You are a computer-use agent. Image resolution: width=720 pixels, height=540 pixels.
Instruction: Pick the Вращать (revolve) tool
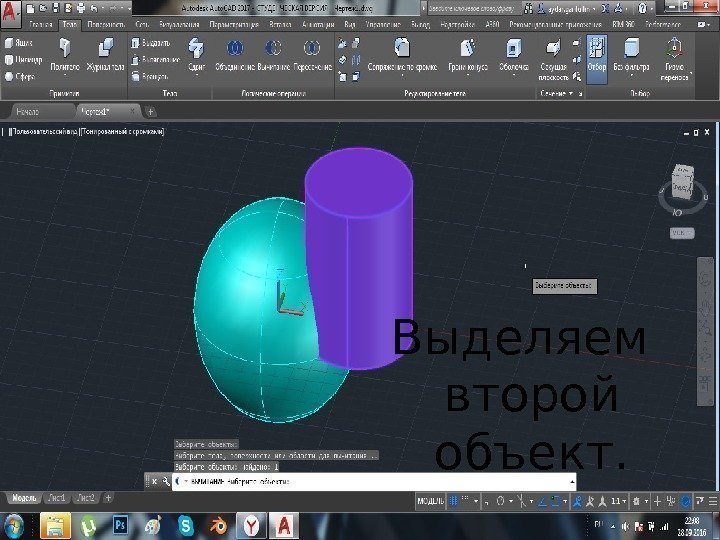pos(150,76)
